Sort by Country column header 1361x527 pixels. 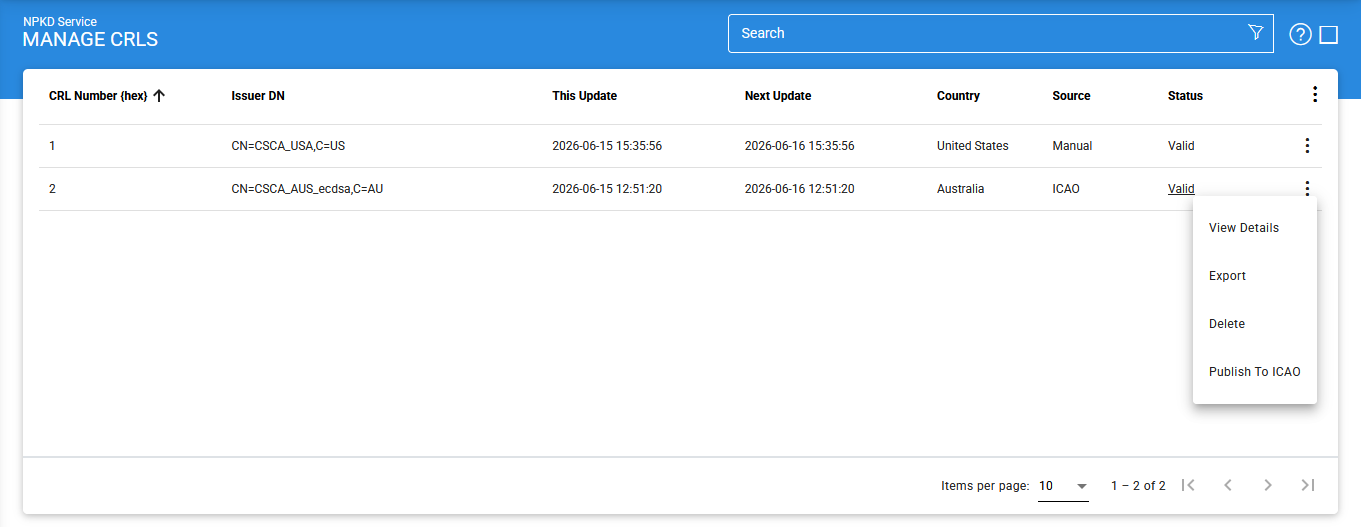point(958,96)
